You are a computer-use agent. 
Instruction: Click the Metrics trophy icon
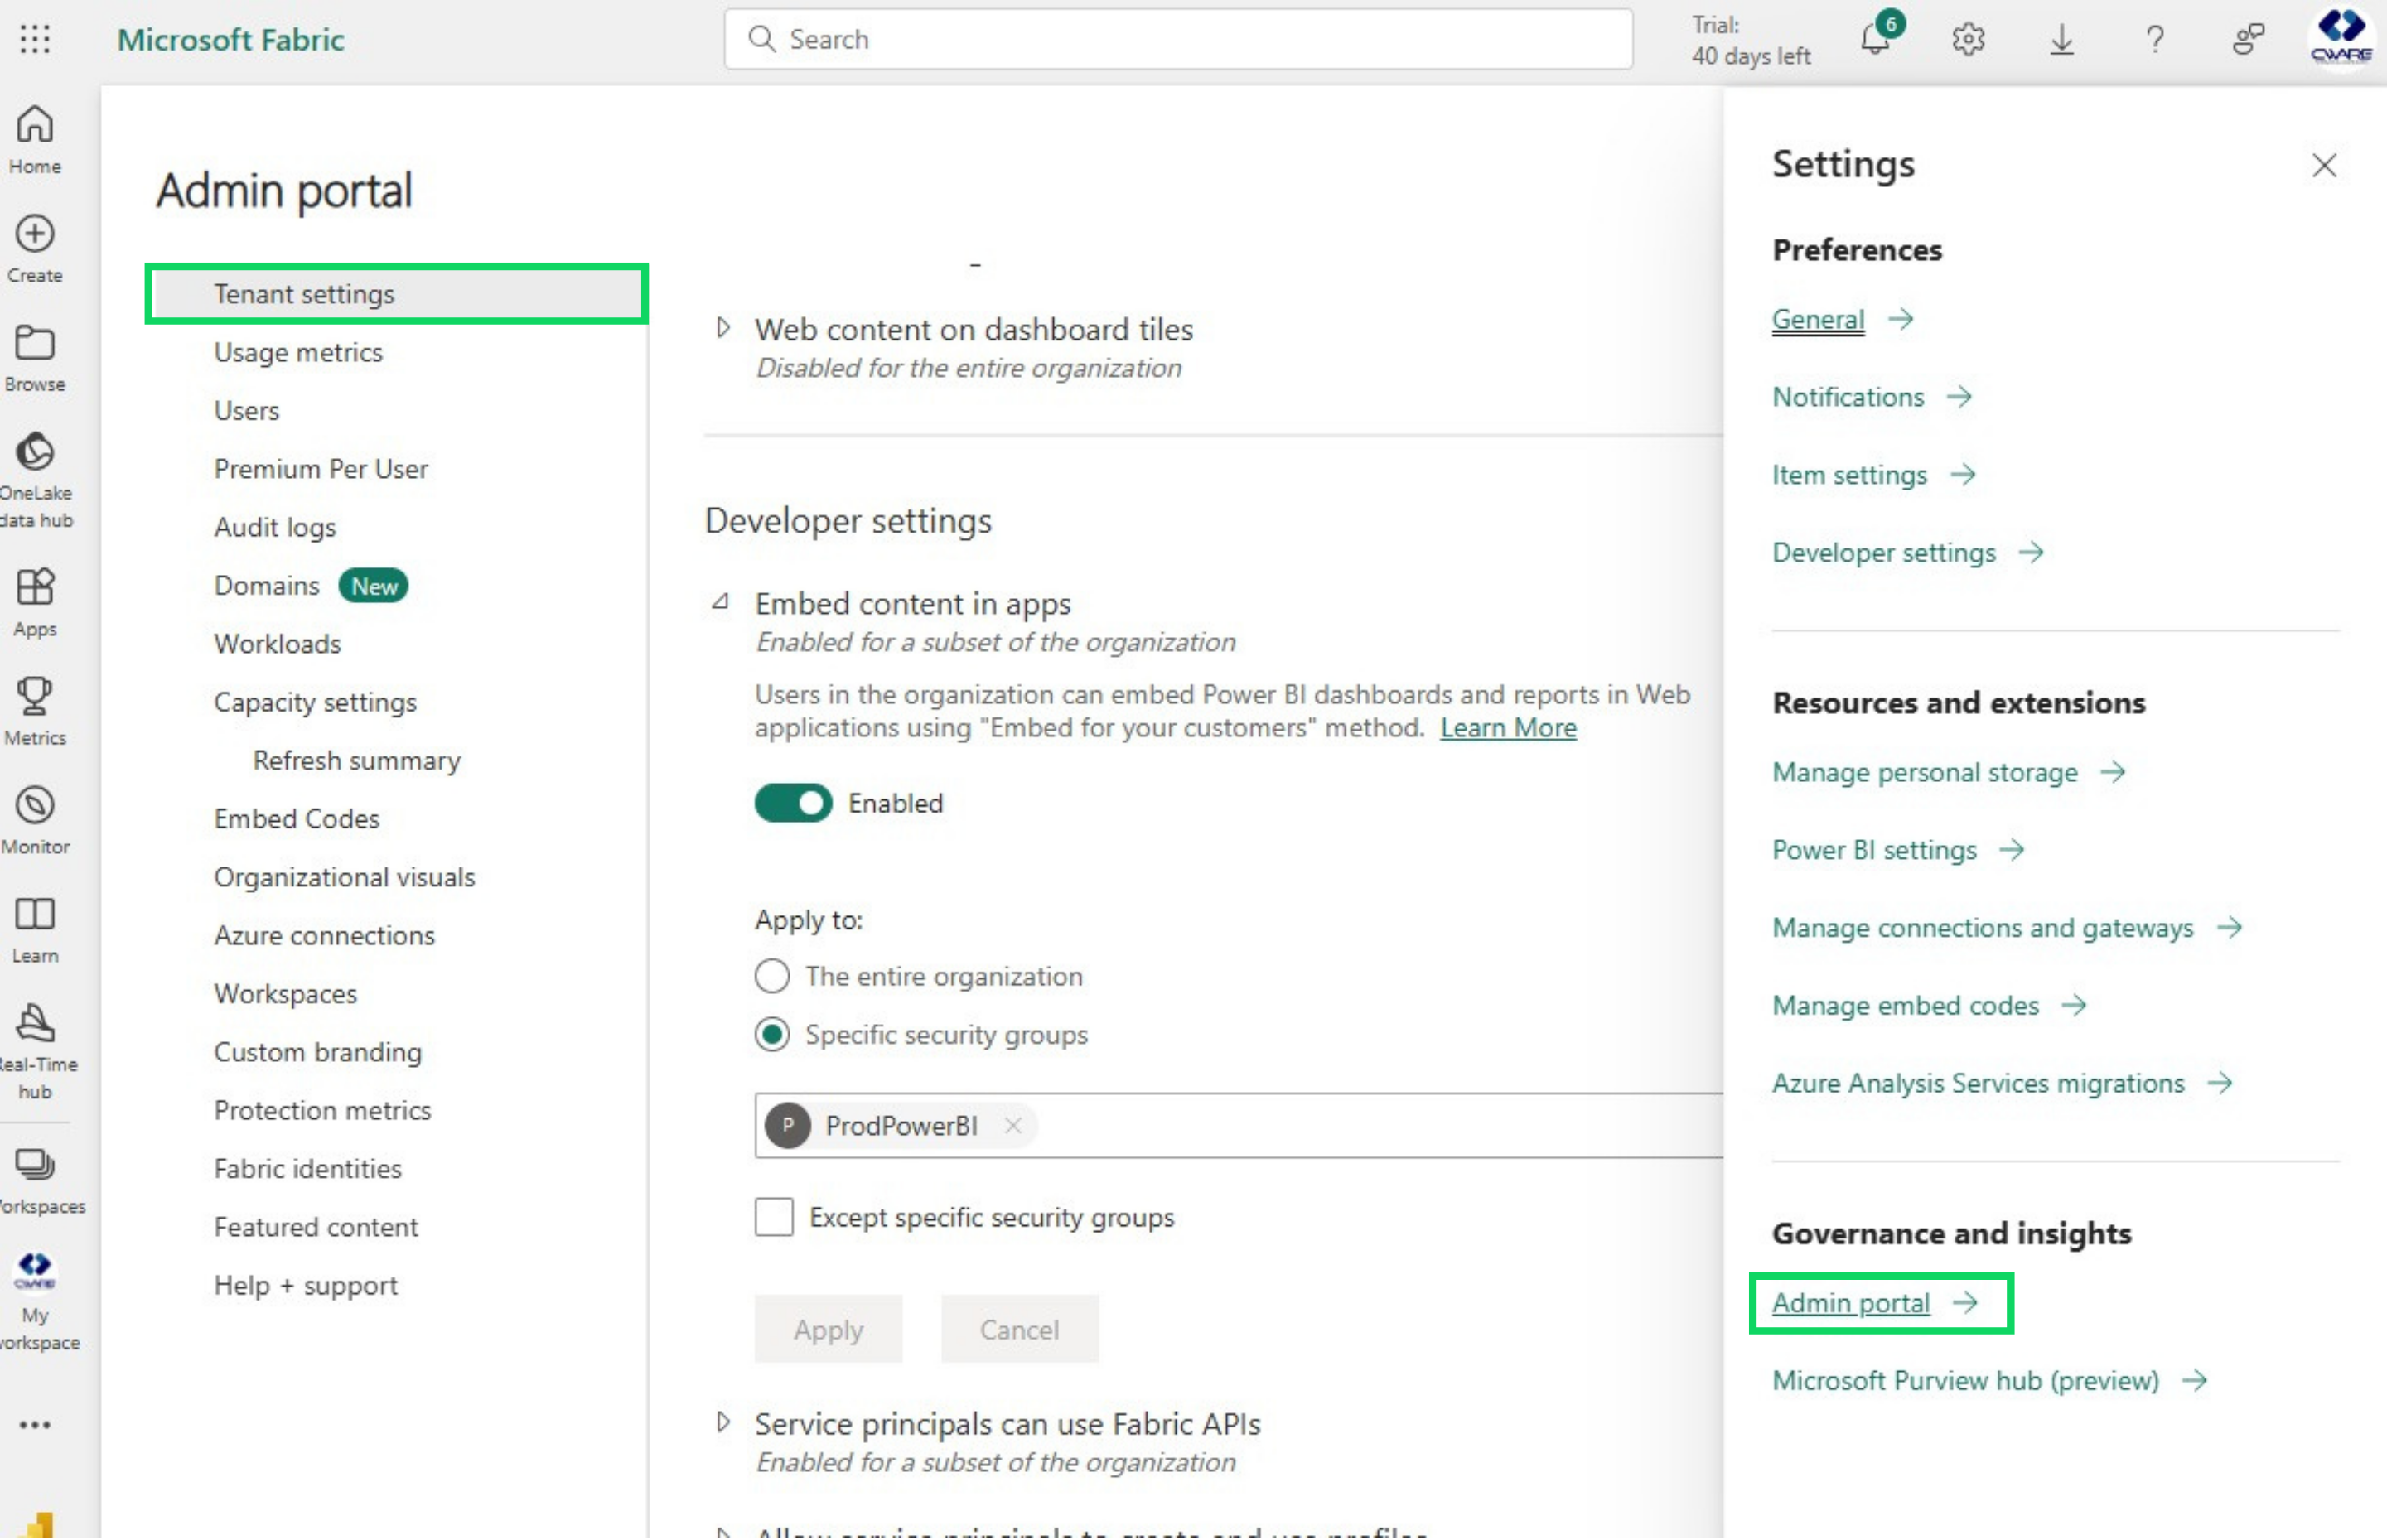pyautogui.click(x=35, y=709)
